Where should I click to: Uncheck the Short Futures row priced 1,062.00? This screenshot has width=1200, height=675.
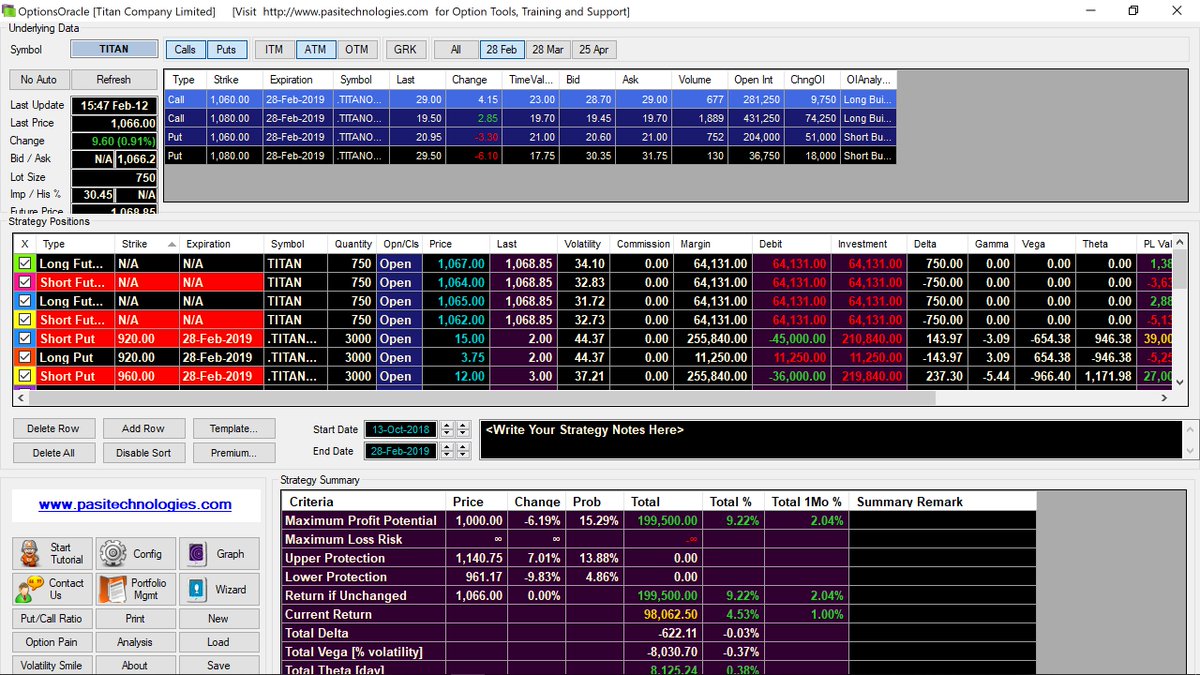coord(25,320)
